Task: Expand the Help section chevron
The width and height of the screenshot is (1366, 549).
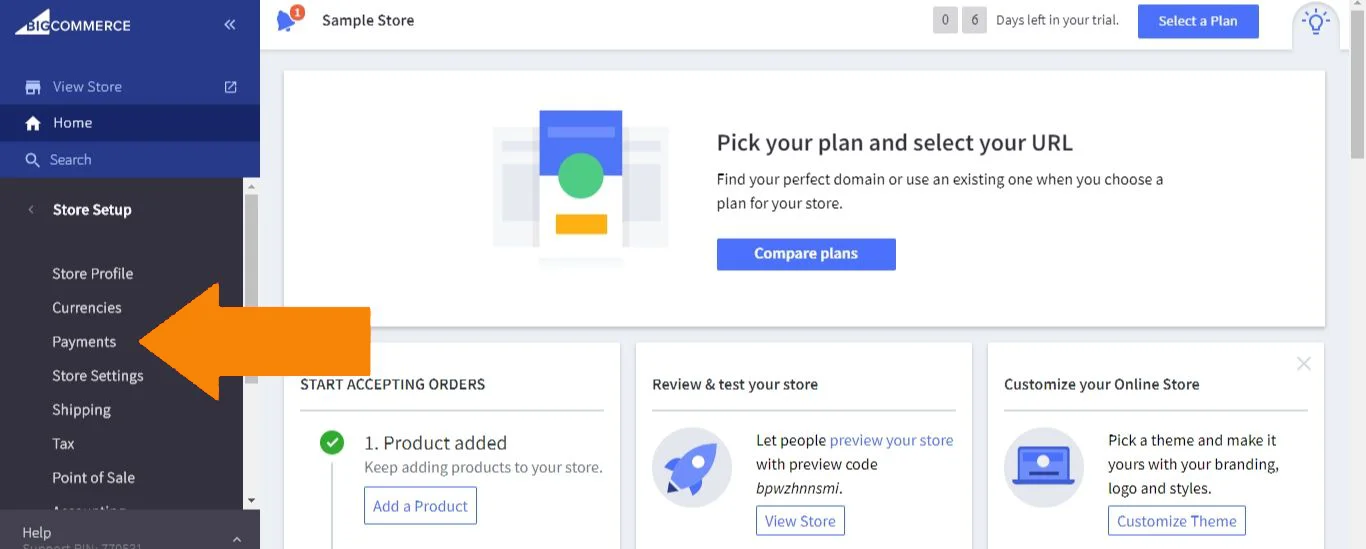Action: [237, 539]
